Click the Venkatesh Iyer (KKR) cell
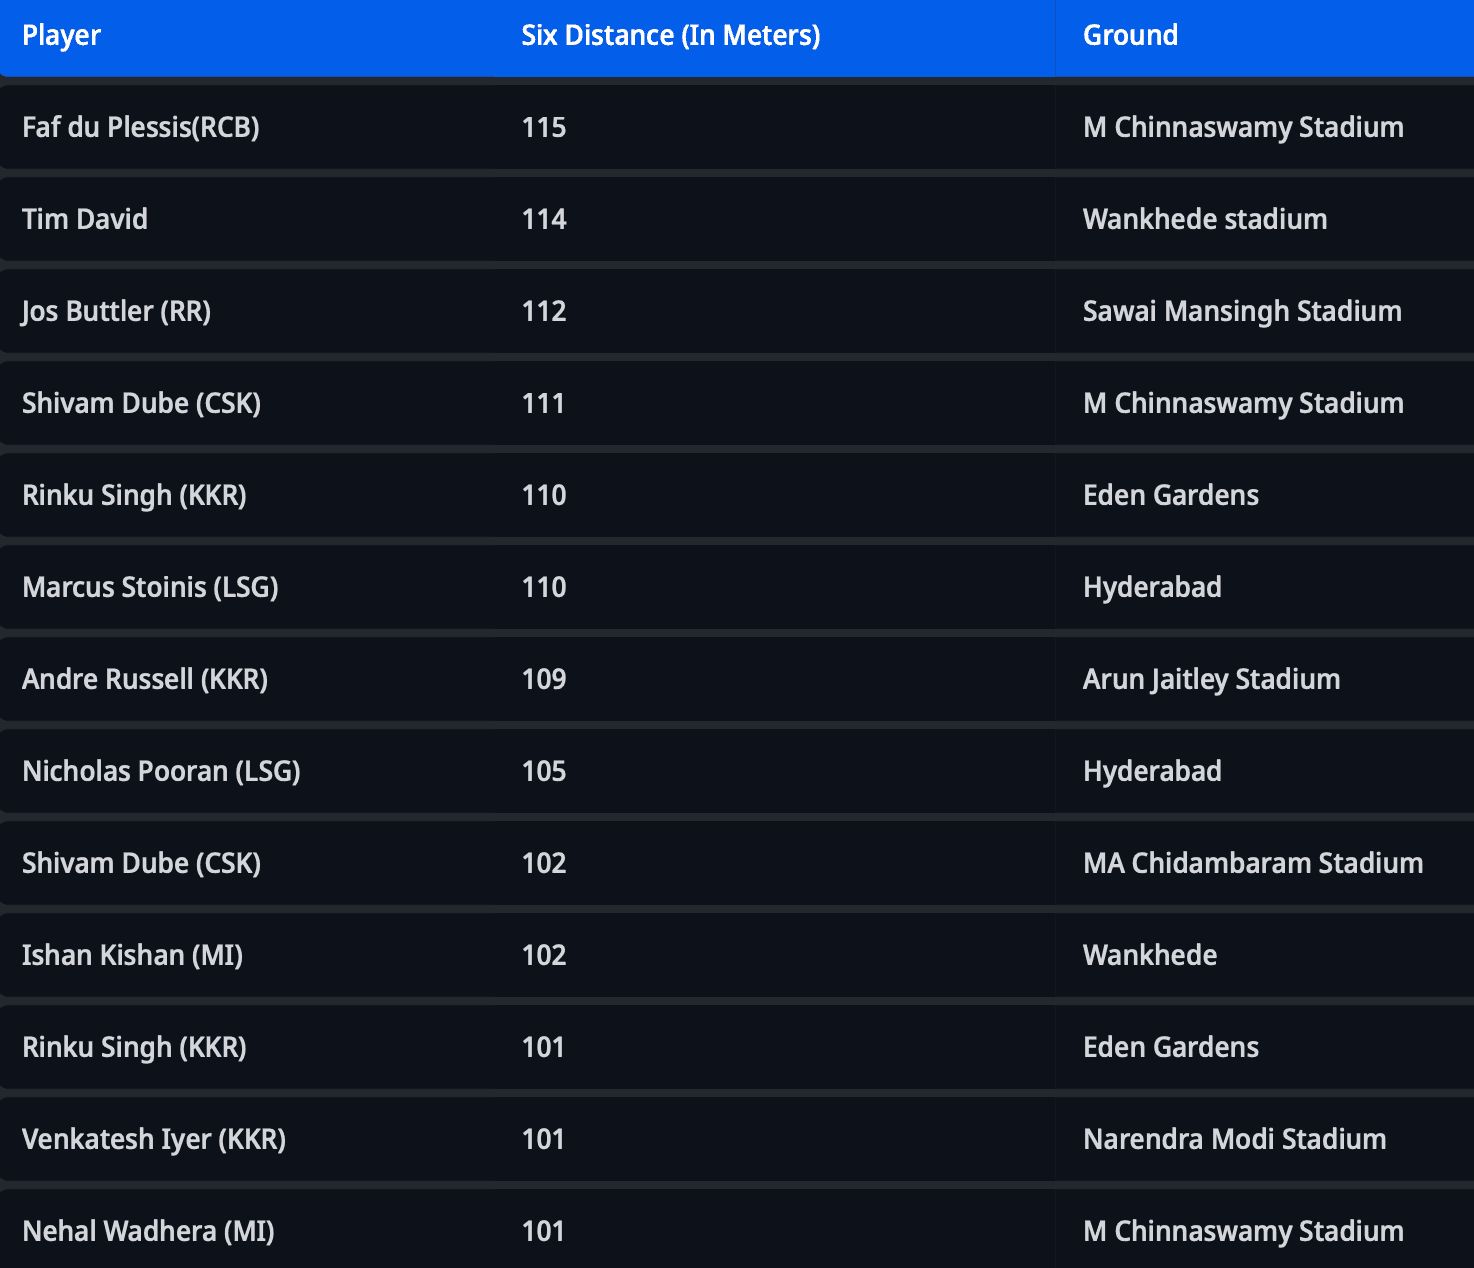Screen dimensions: 1474x1268 tap(154, 1140)
